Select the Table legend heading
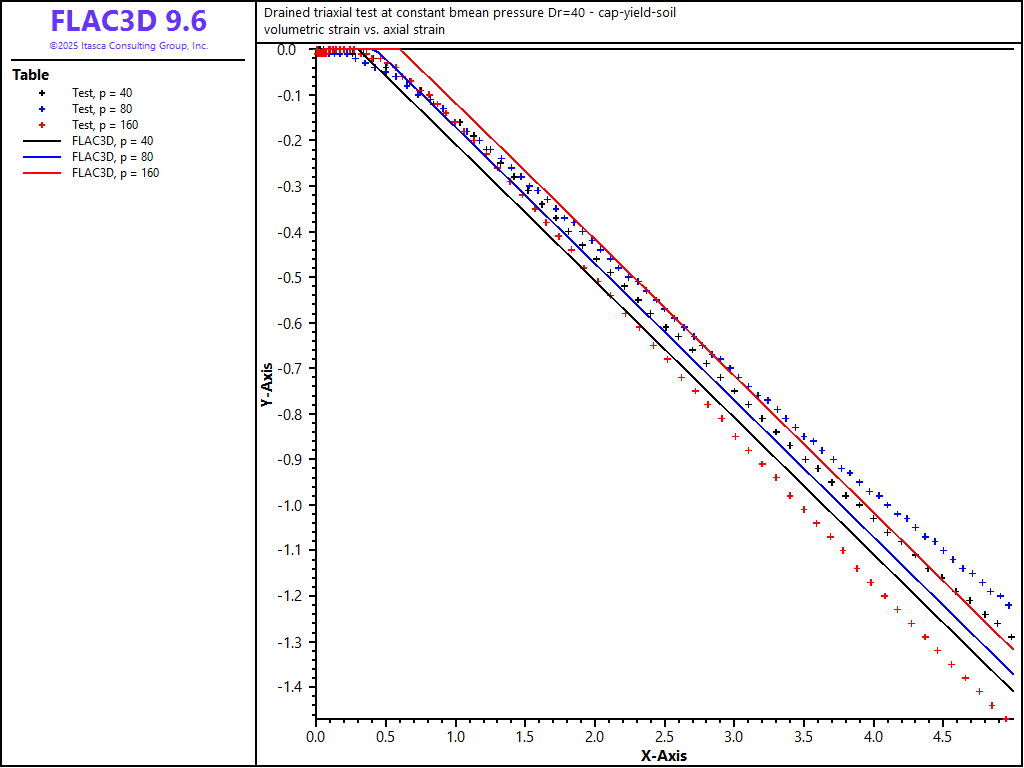1024x768 pixels. pos(30,75)
